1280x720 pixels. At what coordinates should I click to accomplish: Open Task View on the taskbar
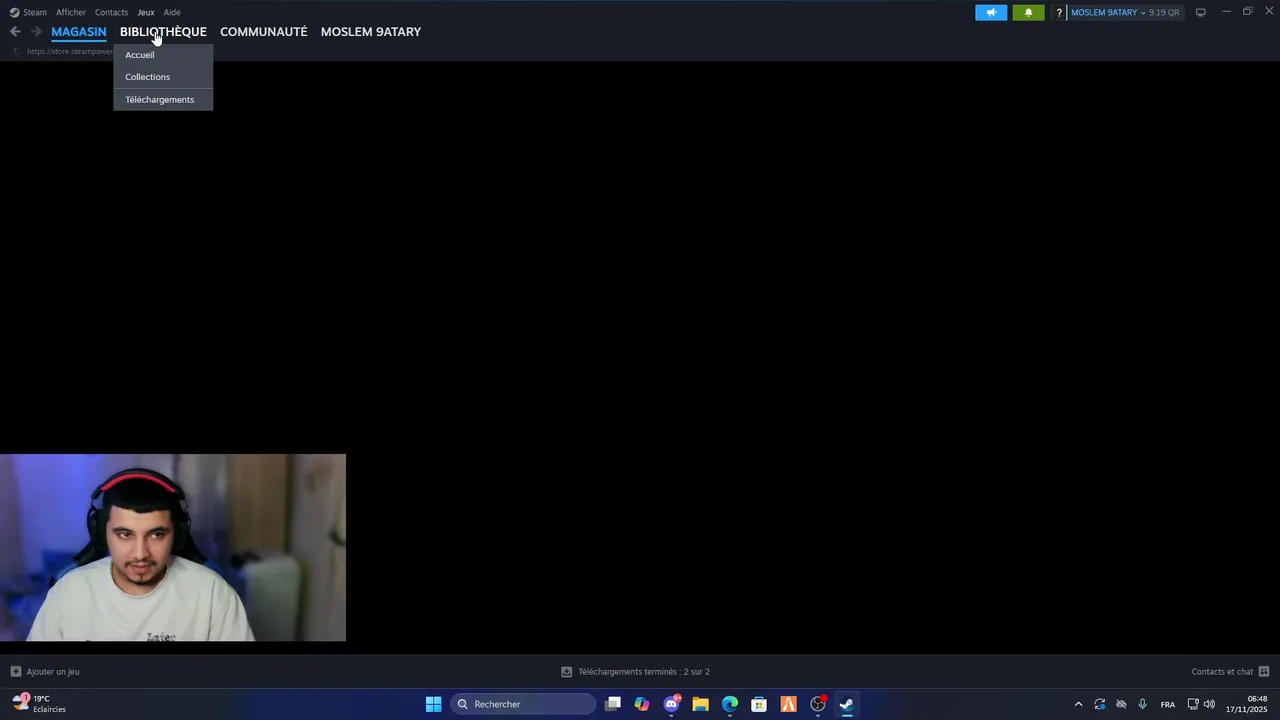coord(613,704)
